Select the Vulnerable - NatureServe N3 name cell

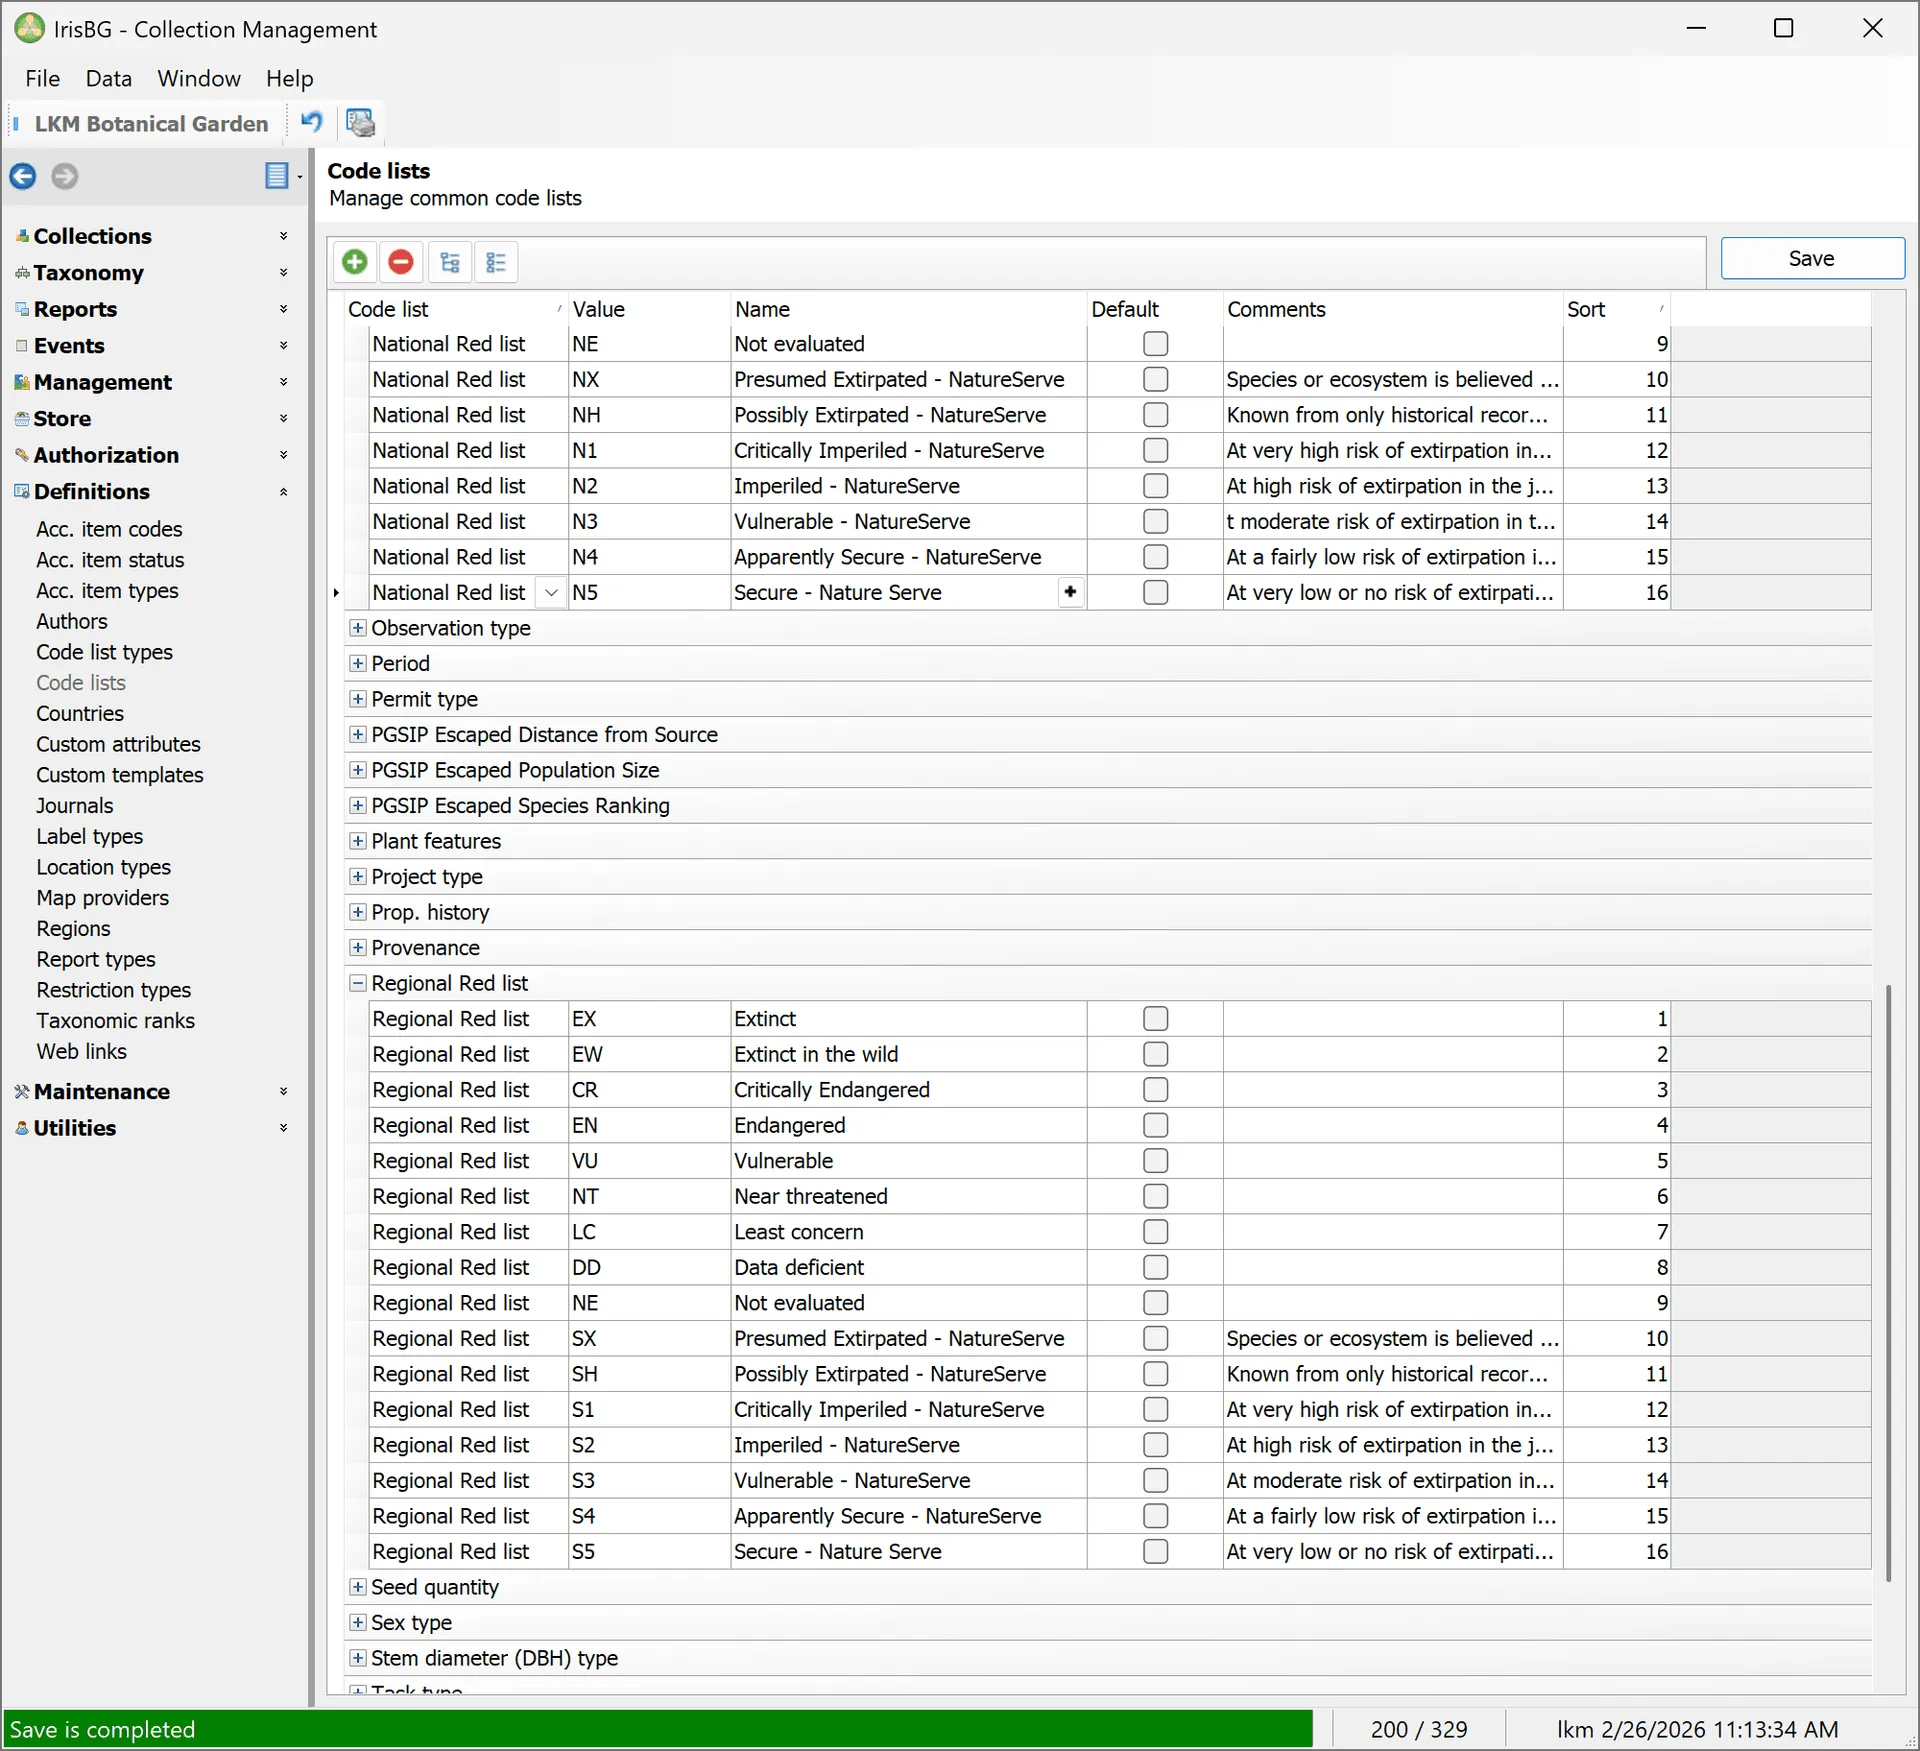coord(908,521)
